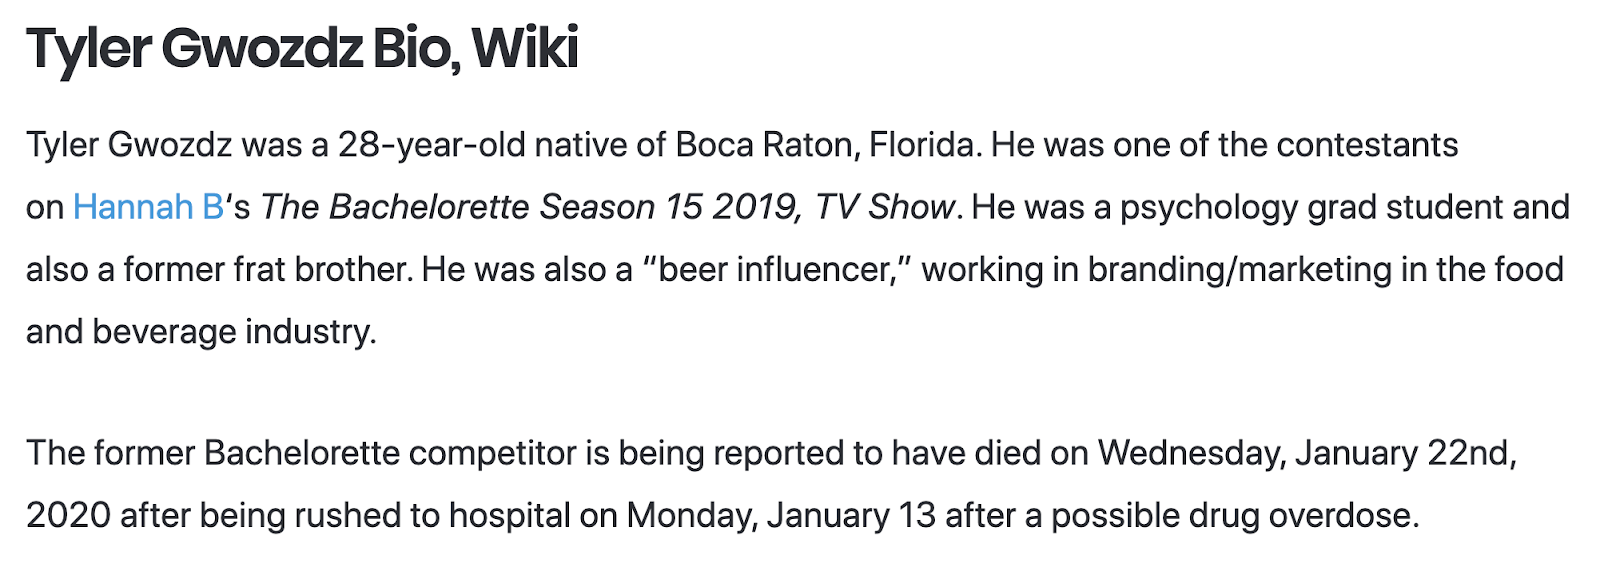1600x567 pixels.
Task: Click the year '2020' in the last line
Action: click(x=68, y=516)
